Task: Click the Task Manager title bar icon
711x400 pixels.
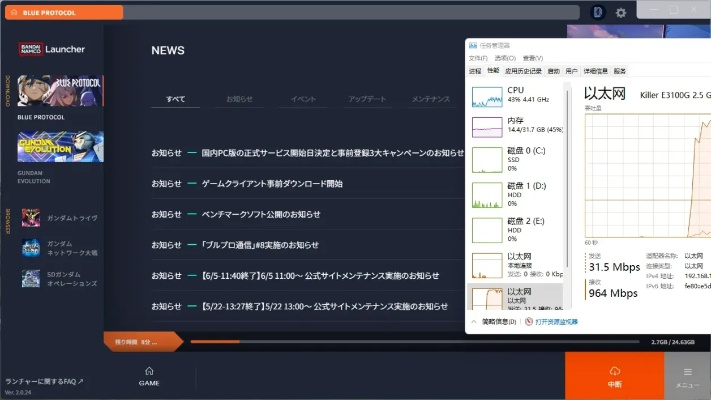Action: coord(473,45)
